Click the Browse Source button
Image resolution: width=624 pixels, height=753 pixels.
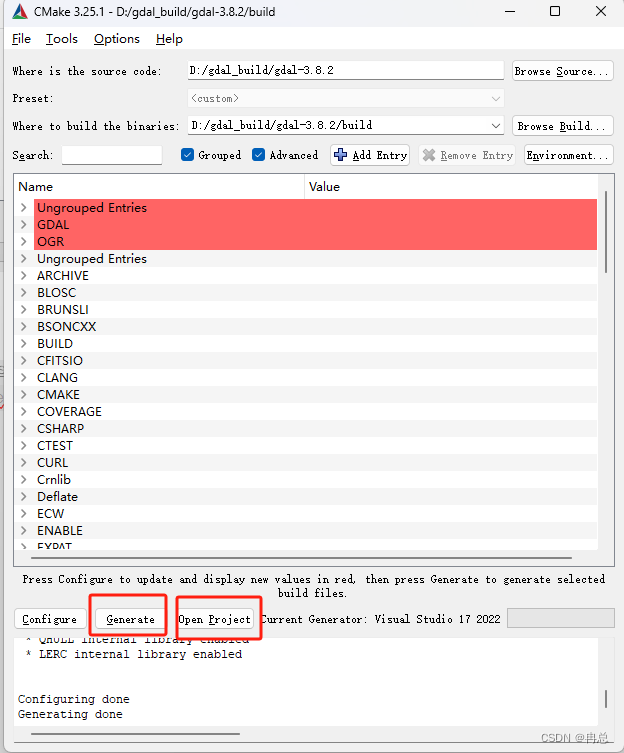(563, 71)
